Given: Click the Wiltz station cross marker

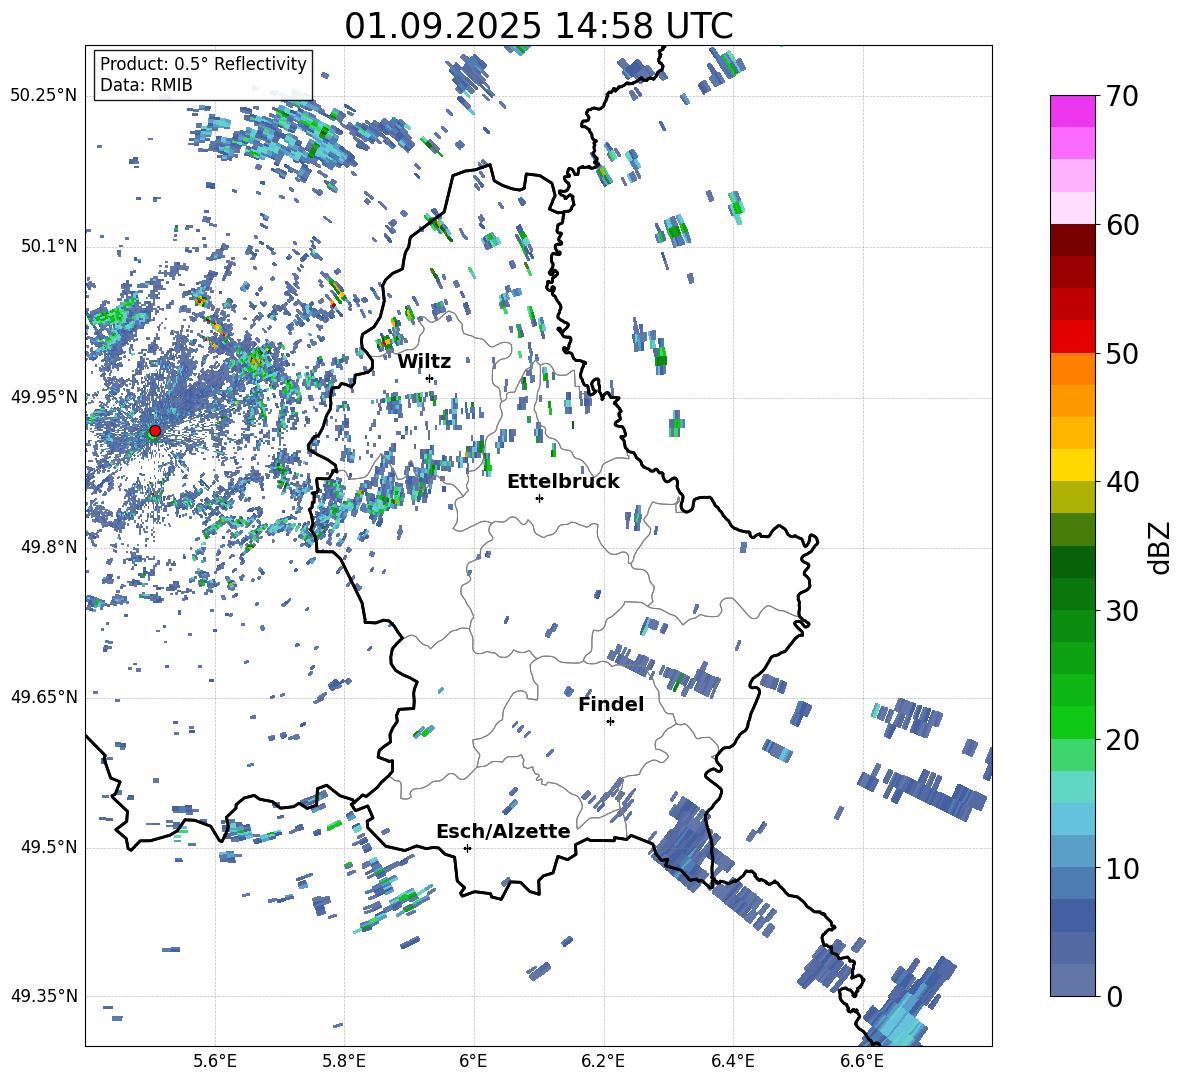Looking at the screenshot, I should (430, 378).
